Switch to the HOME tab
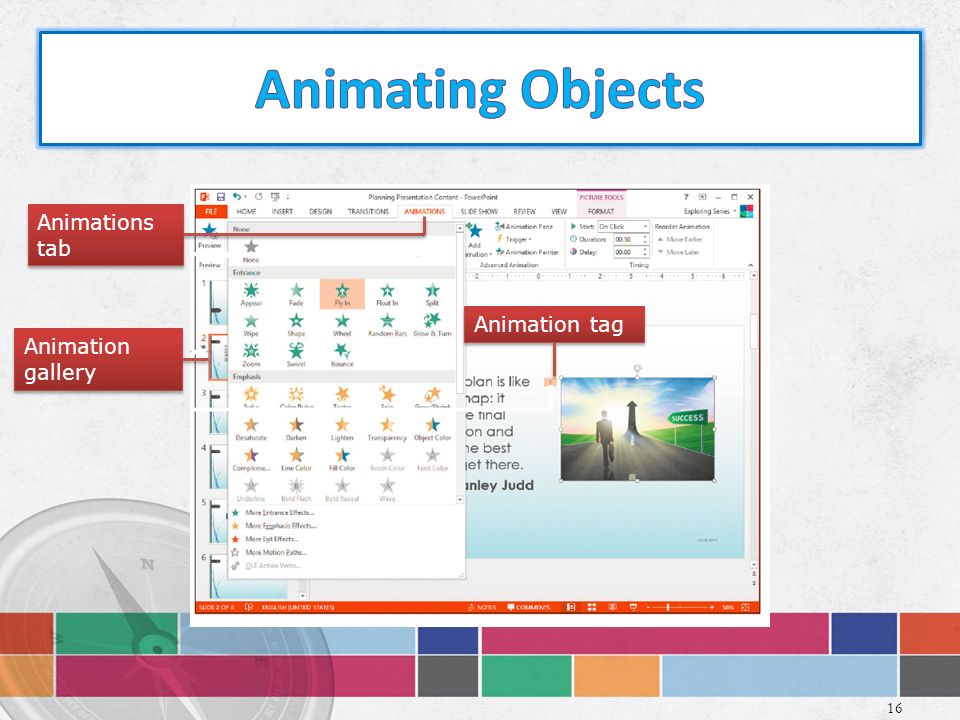960x720 pixels. [x=246, y=211]
